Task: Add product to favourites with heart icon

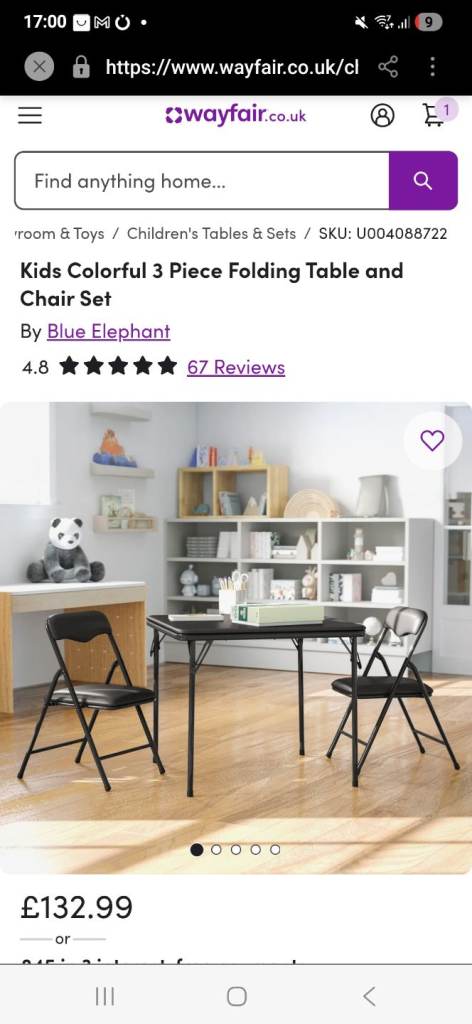Action: pyautogui.click(x=432, y=440)
